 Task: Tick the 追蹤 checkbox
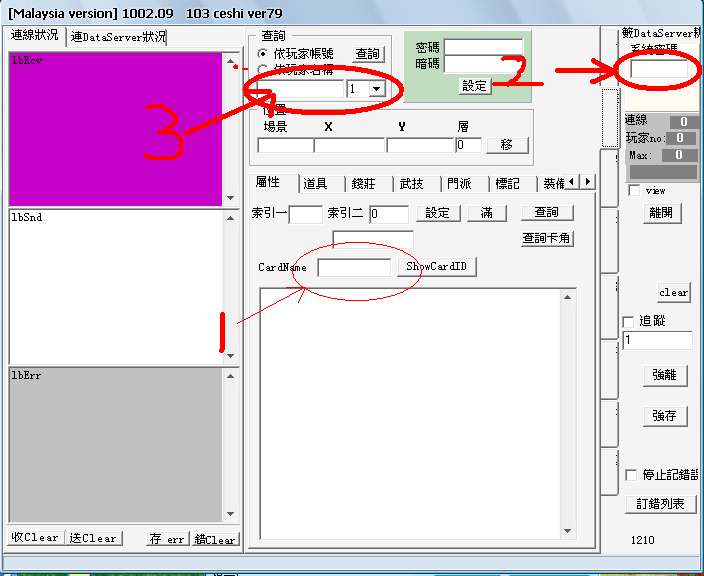[628, 321]
